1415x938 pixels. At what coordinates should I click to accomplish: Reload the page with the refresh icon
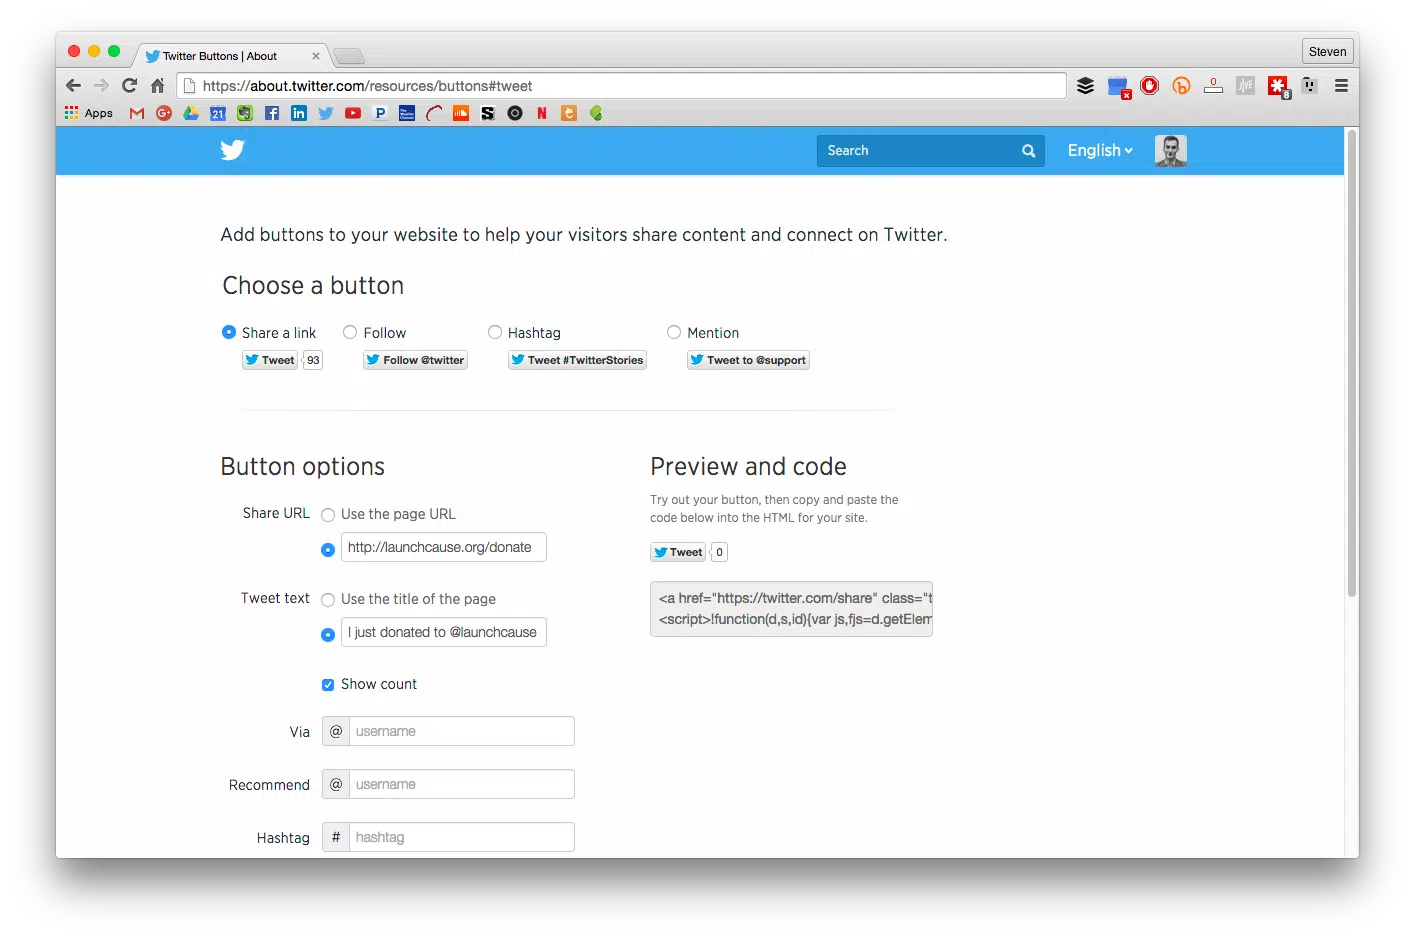[x=129, y=86]
